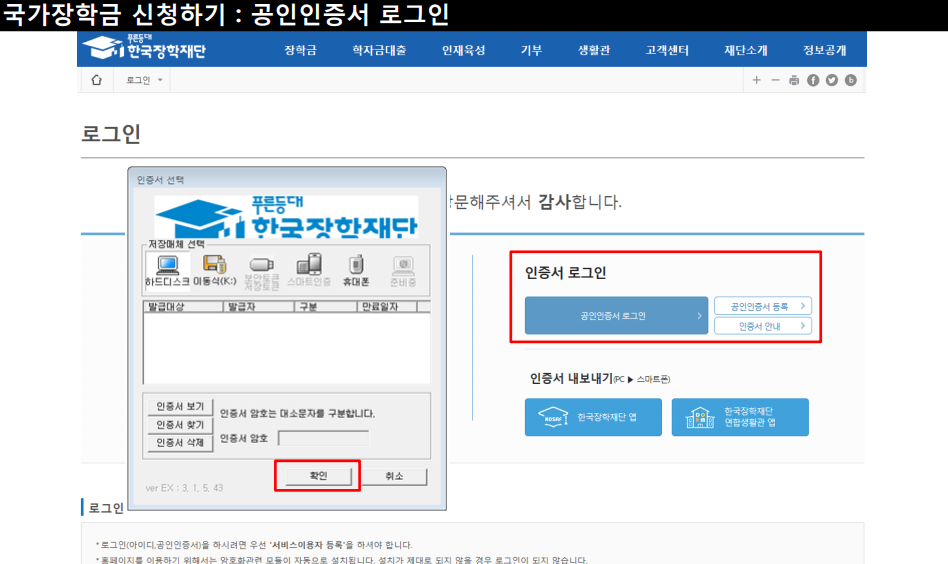Open the 학자금대출 menu
This screenshot has height=564, width=948.
point(379,50)
